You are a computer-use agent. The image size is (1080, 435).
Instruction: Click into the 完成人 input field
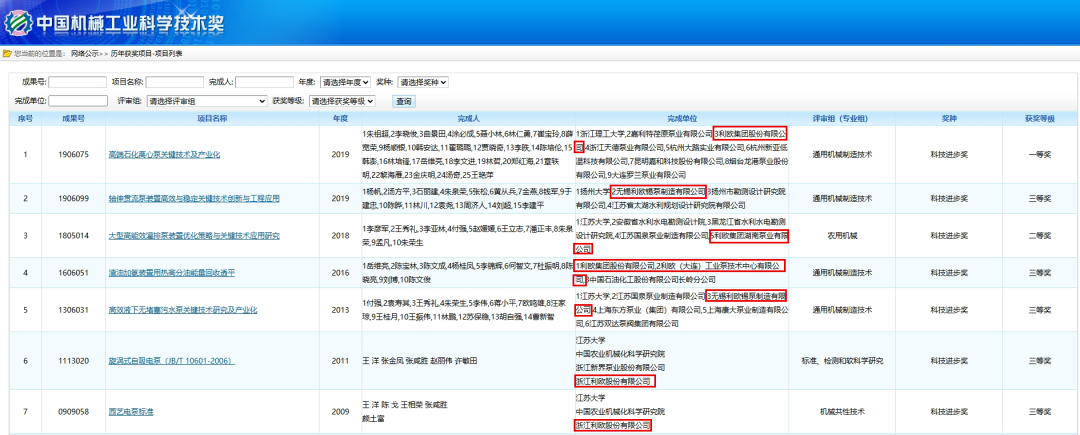(x=264, y=82)
